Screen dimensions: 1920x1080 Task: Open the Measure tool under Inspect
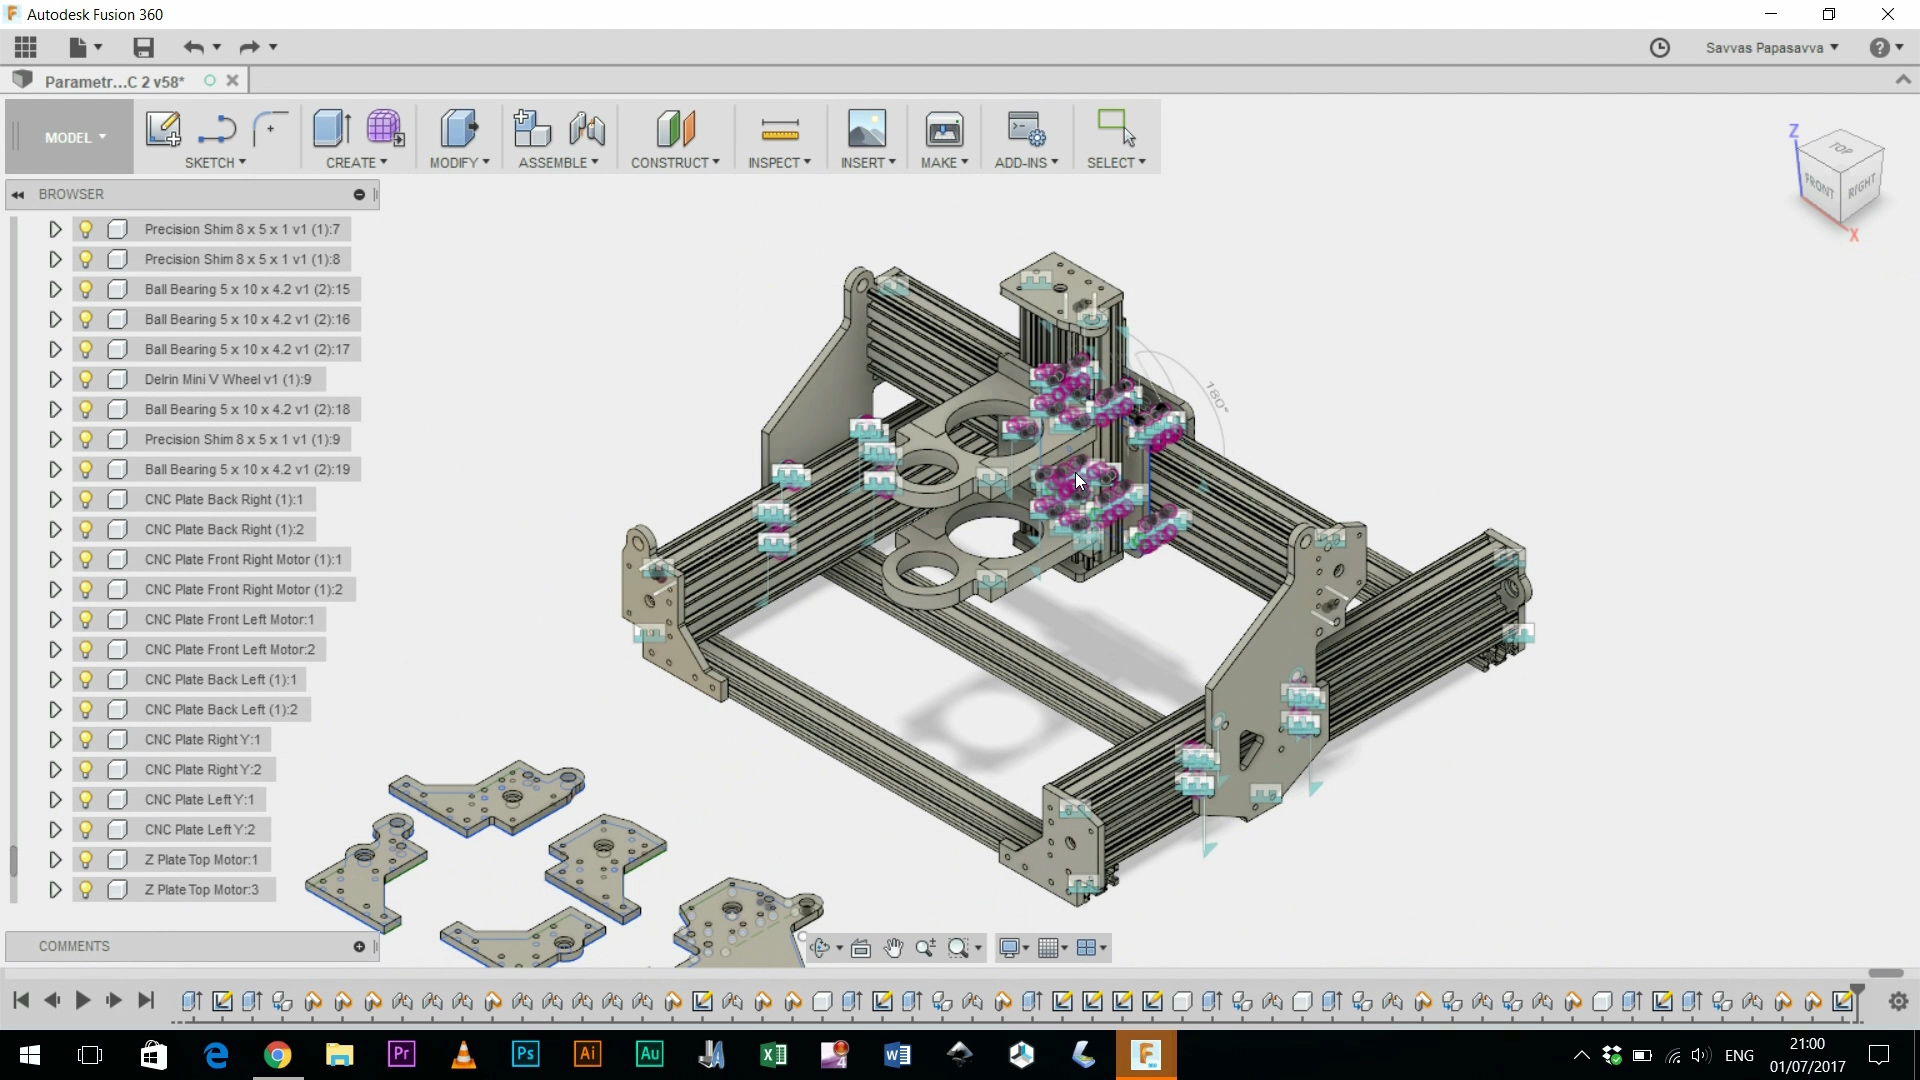tap(780, 130)
